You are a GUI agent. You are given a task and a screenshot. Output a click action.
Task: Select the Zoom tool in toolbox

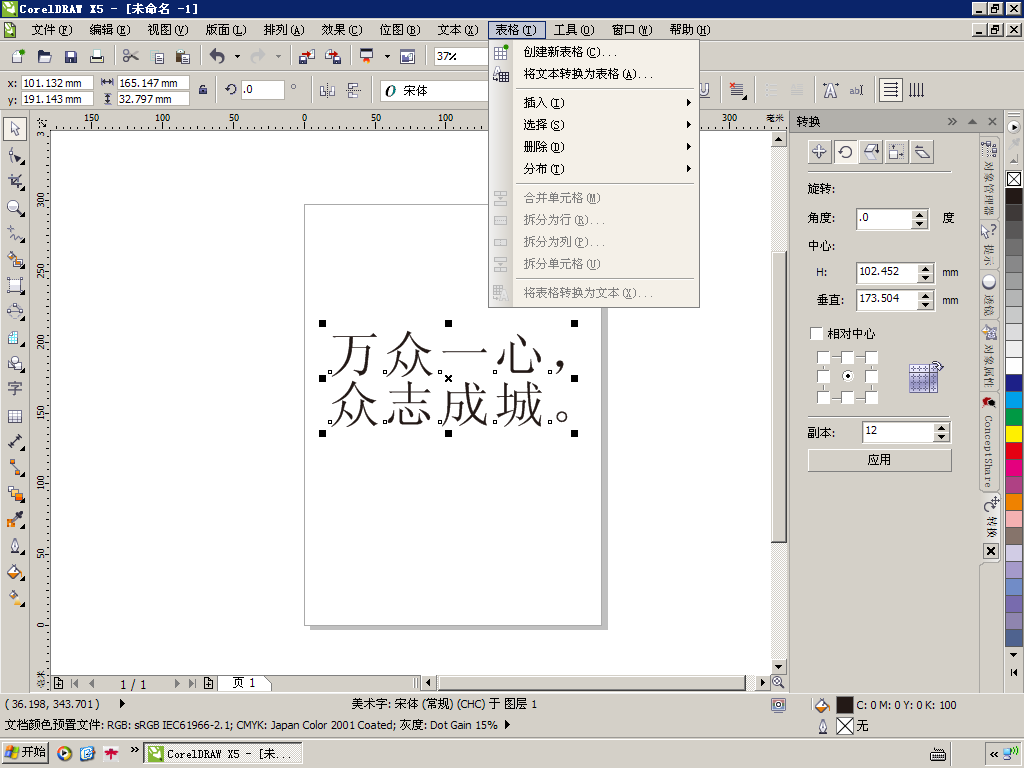(x=15, y=208)
